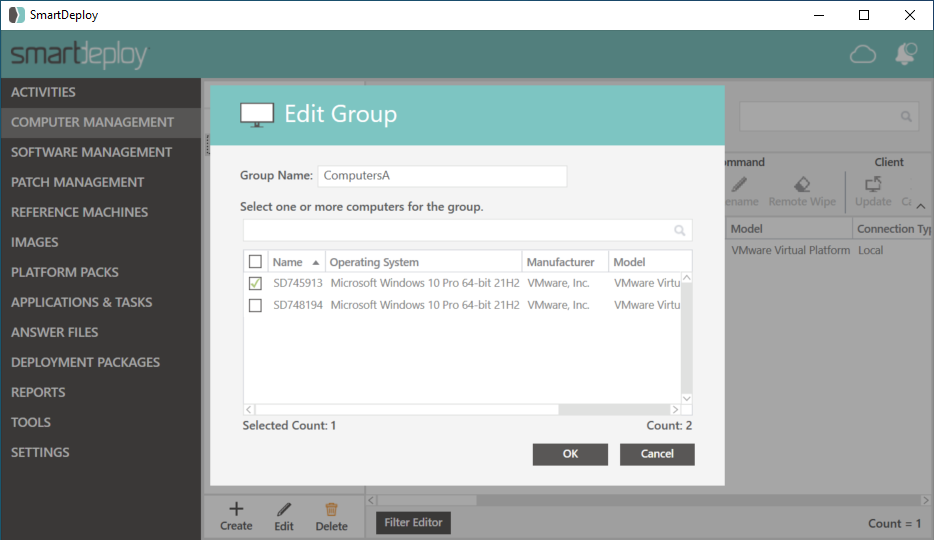
Task: Click the Update client icon
Action: [x=873, y=185]
